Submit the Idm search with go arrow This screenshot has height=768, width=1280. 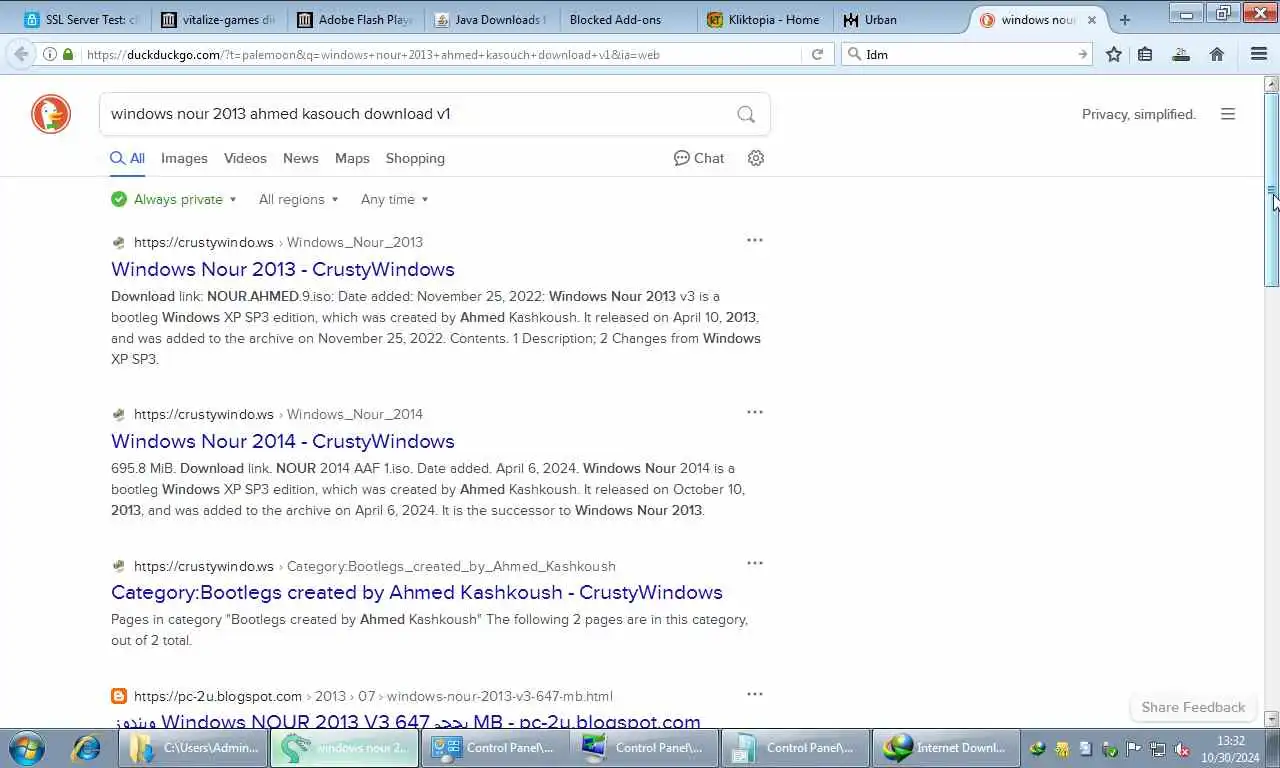click(x=1082, y=54)
